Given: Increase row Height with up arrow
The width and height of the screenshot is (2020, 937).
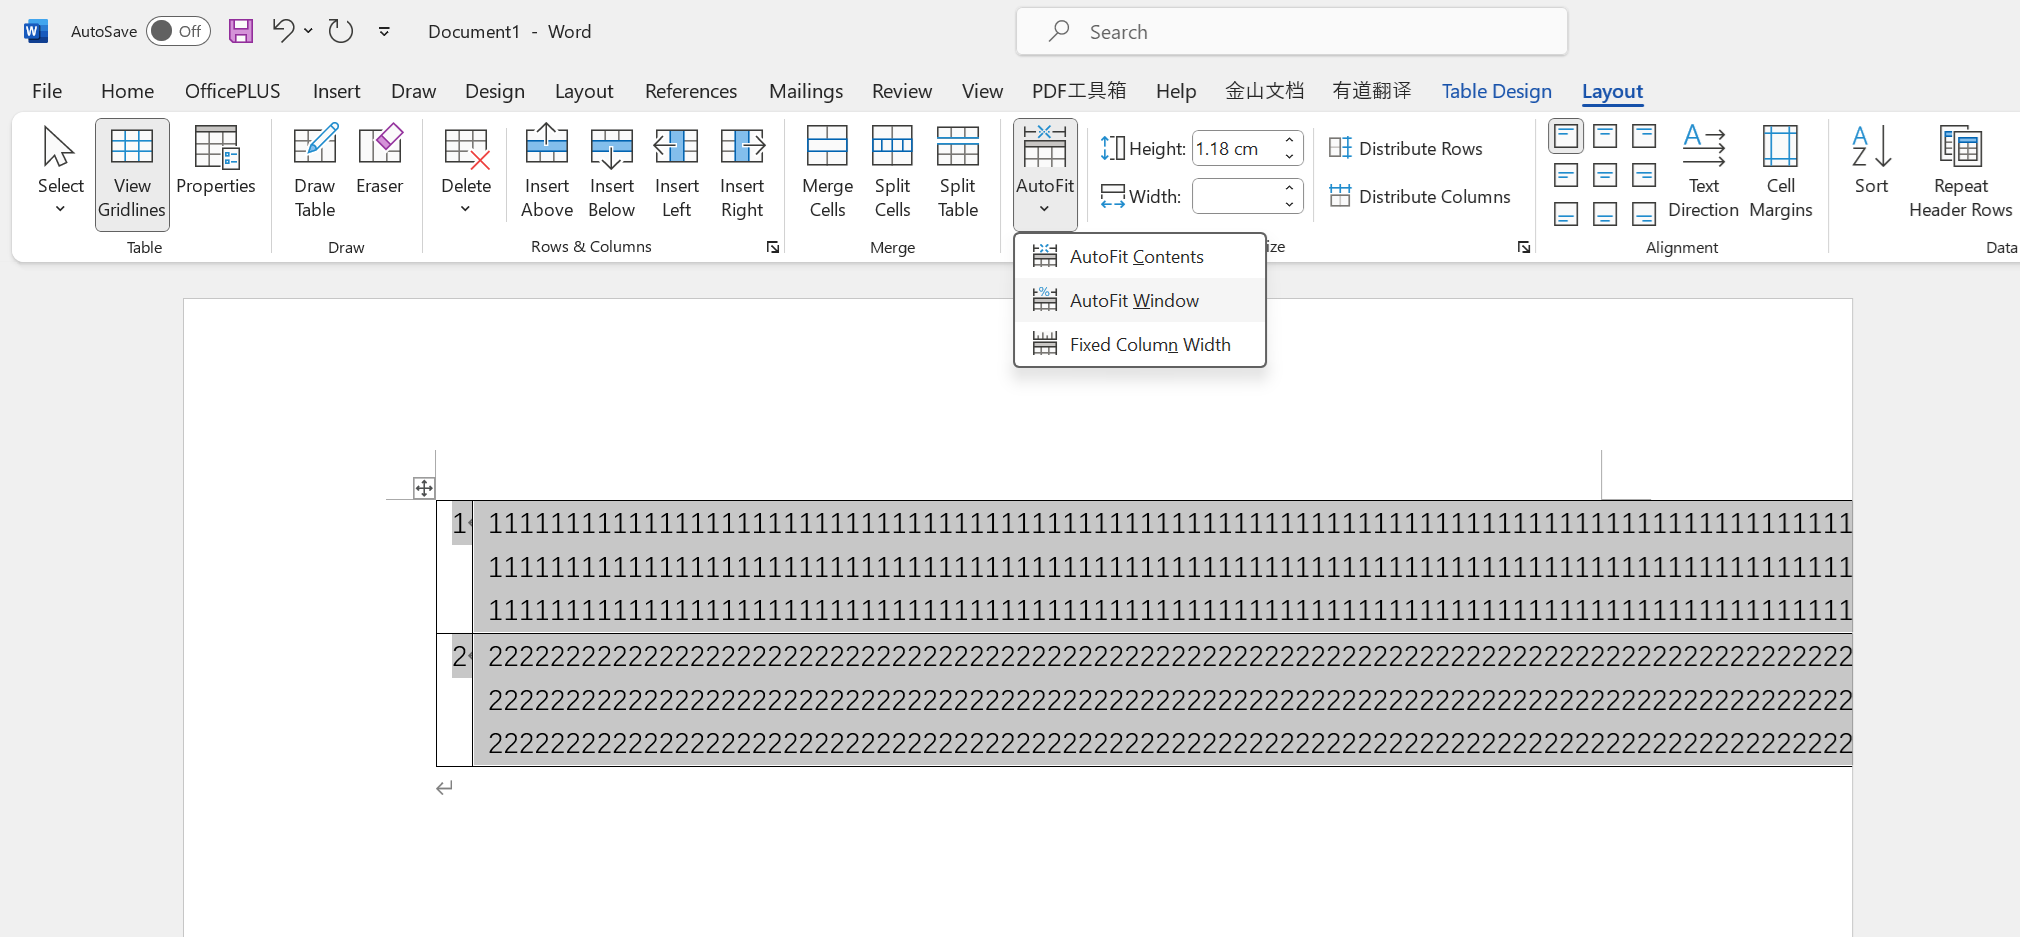Looking at the screenshot, I should 1290,140.
